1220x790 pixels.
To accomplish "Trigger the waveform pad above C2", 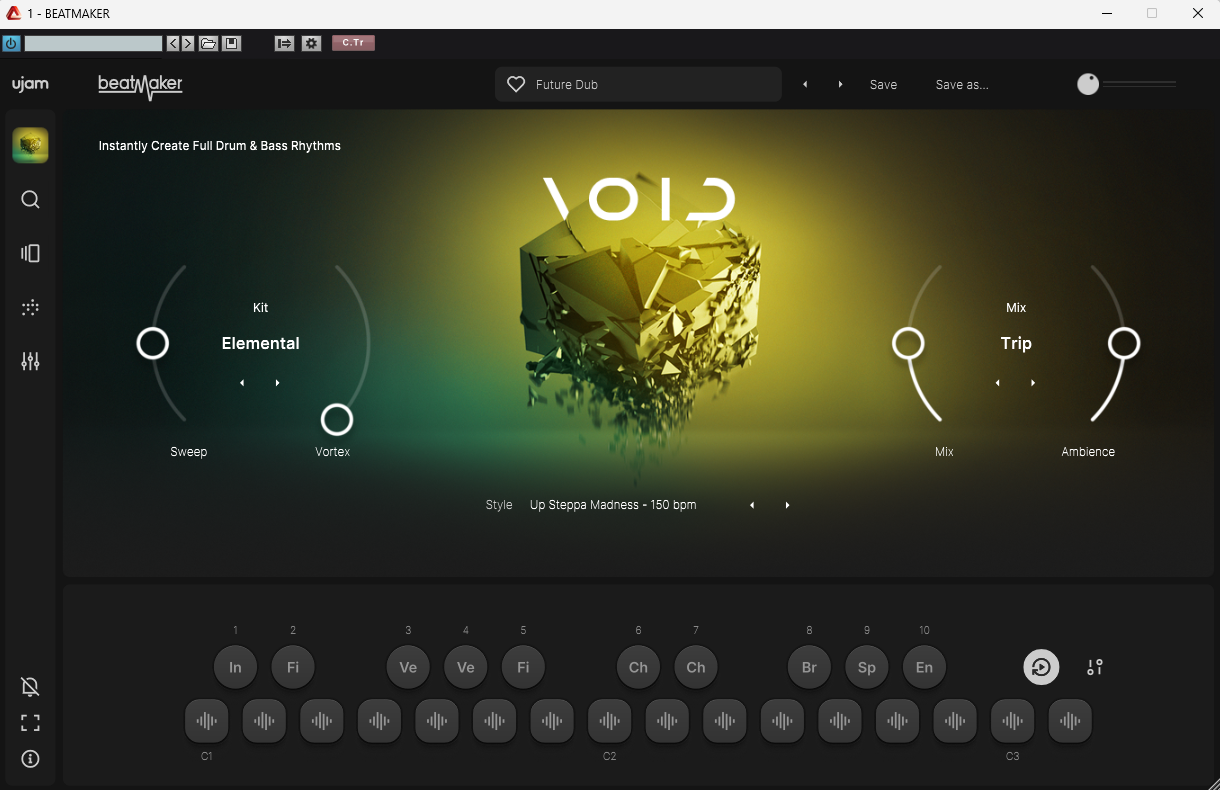I will coord(610,720).
